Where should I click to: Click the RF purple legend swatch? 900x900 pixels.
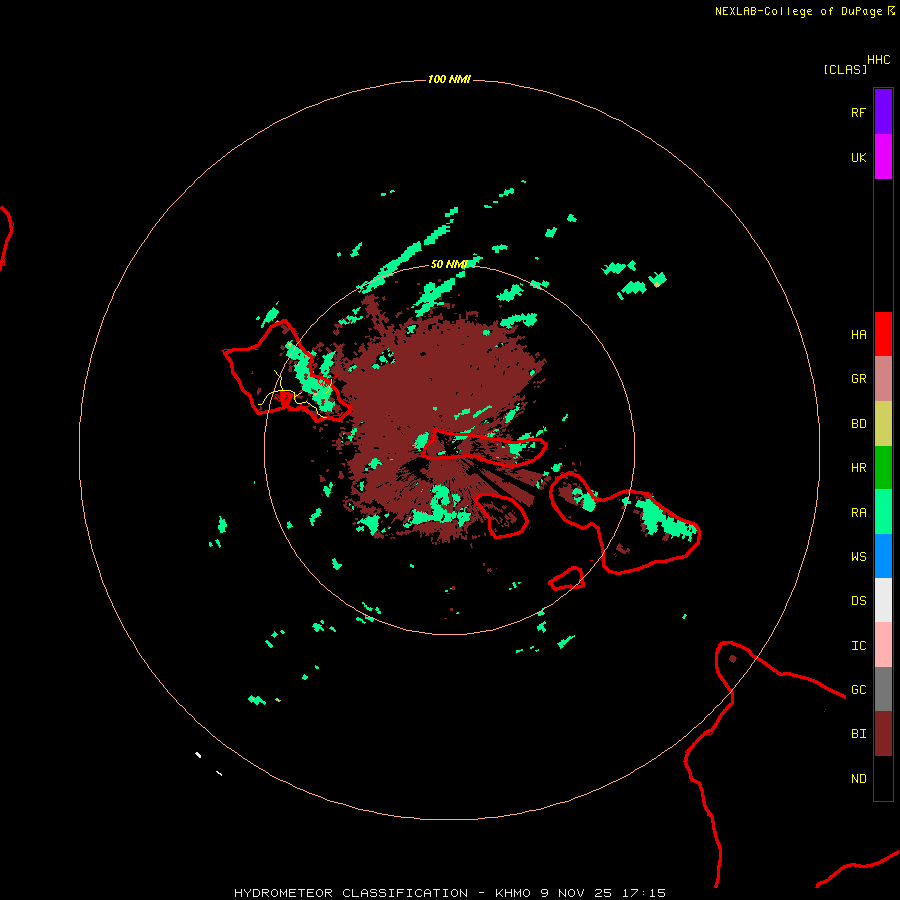point(883,112)
